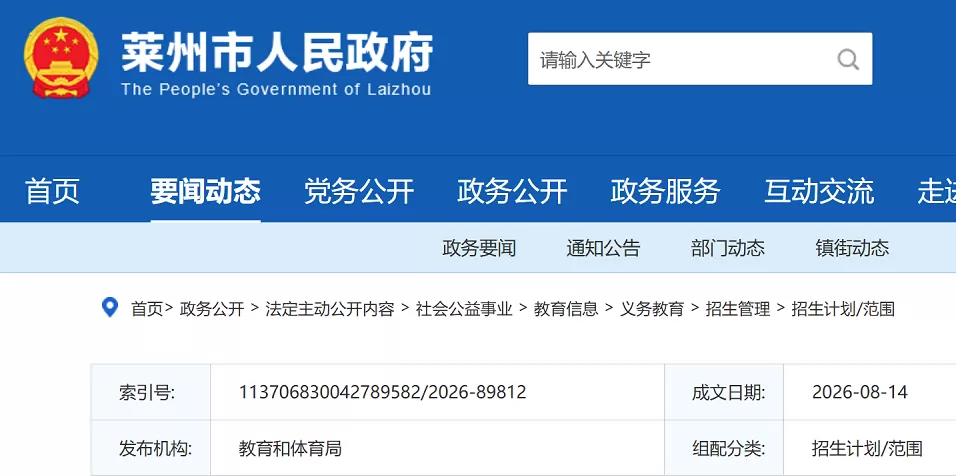Click breadcrumb 首页 link

click(147, 309)
